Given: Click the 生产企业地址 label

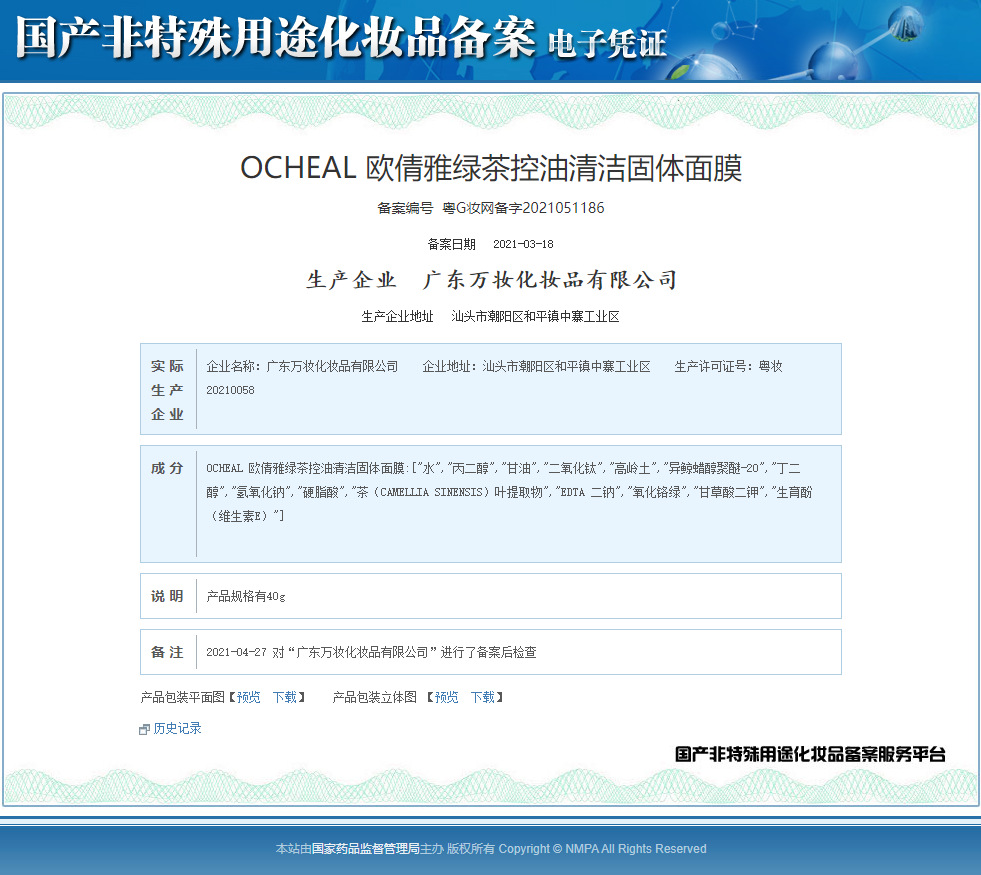Looking at the screenshot, I should tap(397, 316).
